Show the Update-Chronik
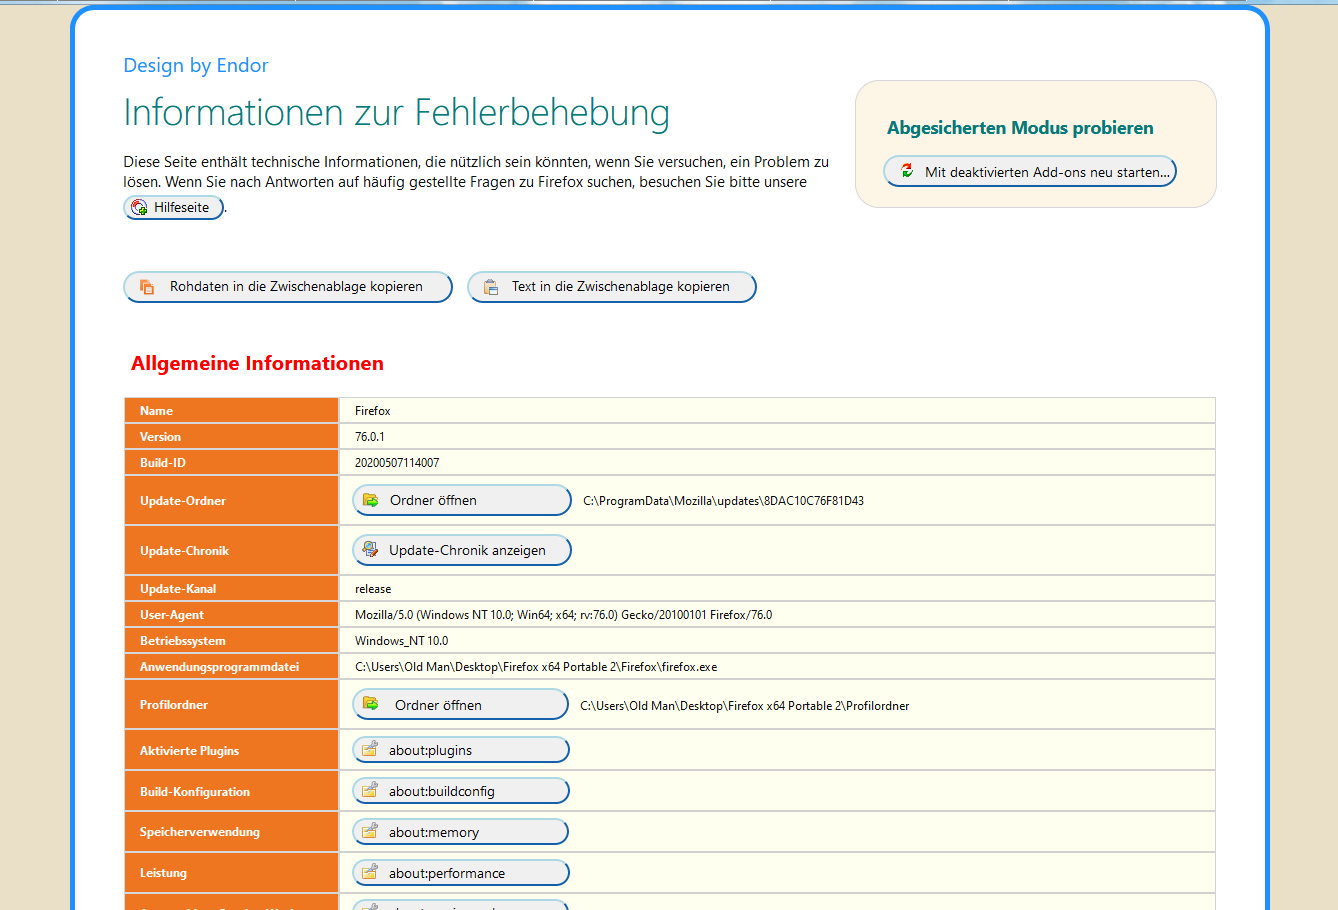 click(x=467, y=550)
